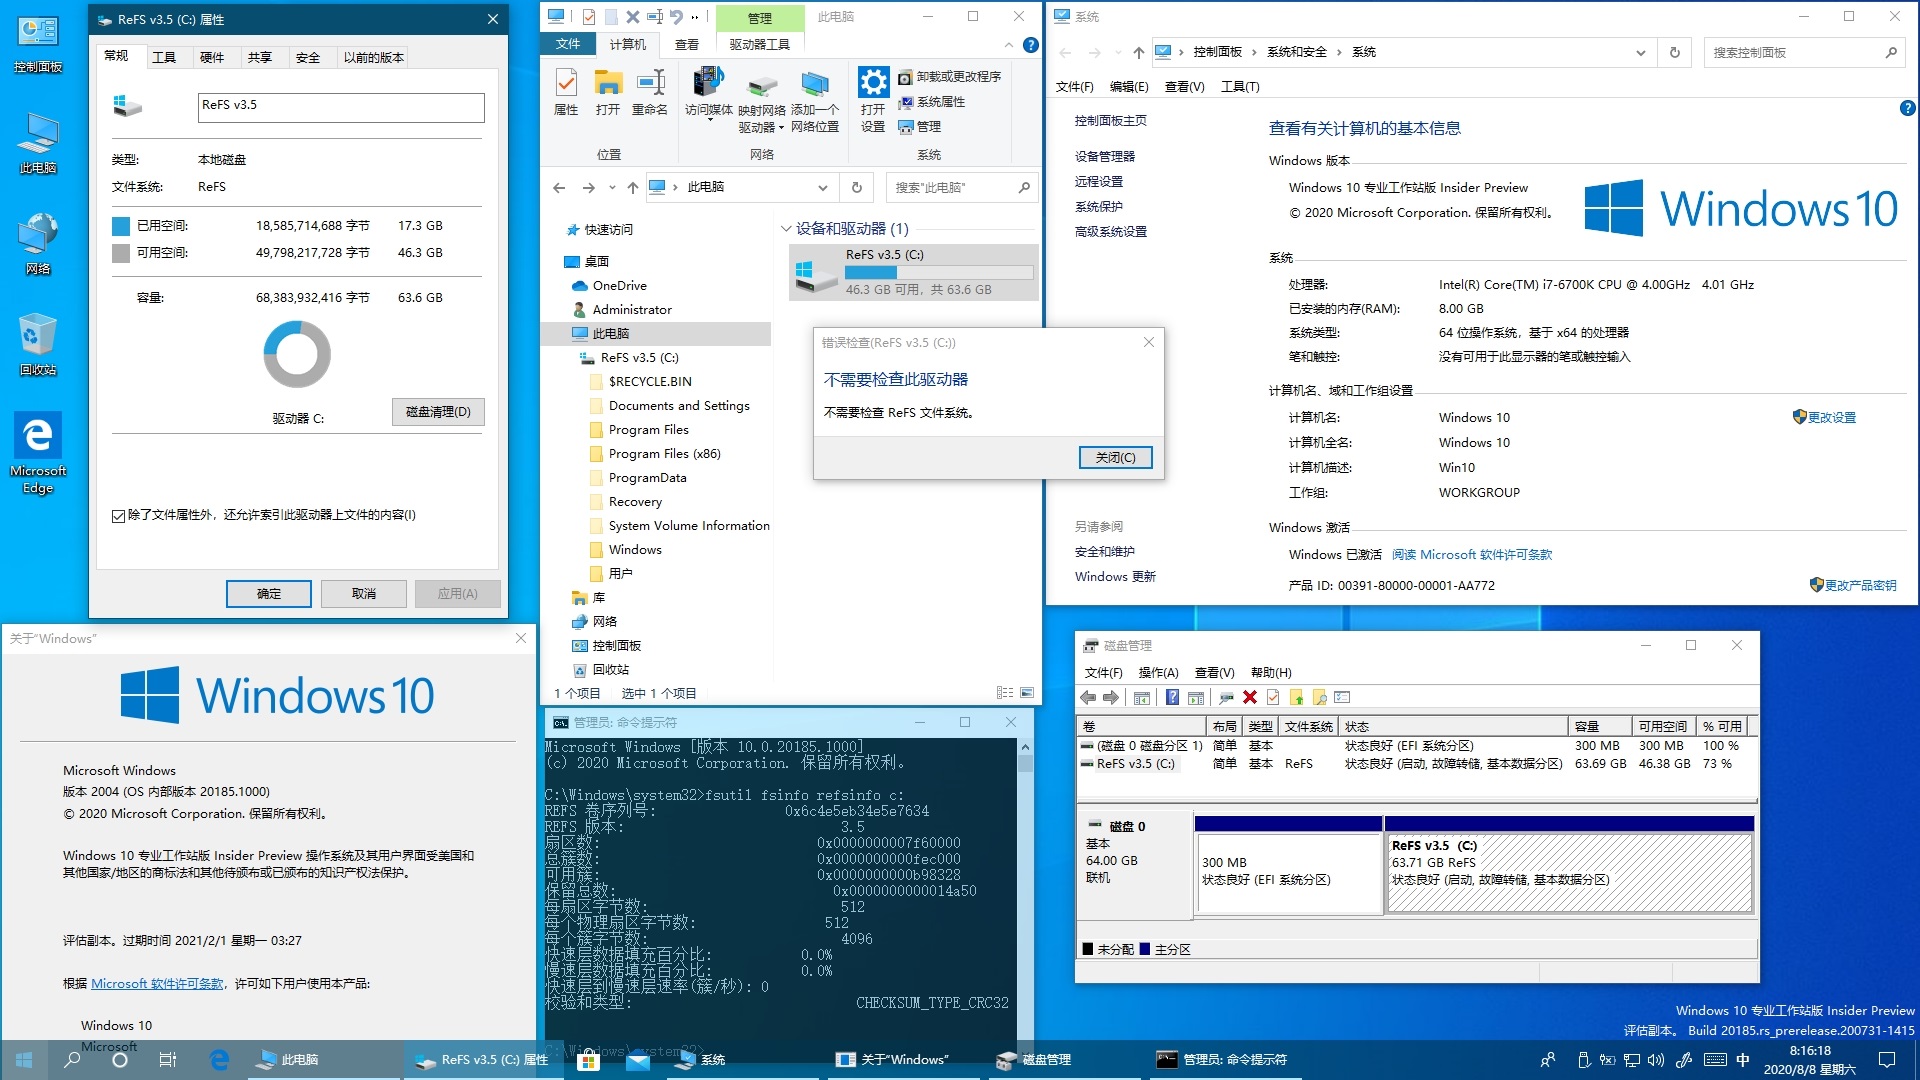Click the Microsoft Edge desktop icon
Image resolution: width=1920 pixels, height=1080 pixels.
(38, 453)
